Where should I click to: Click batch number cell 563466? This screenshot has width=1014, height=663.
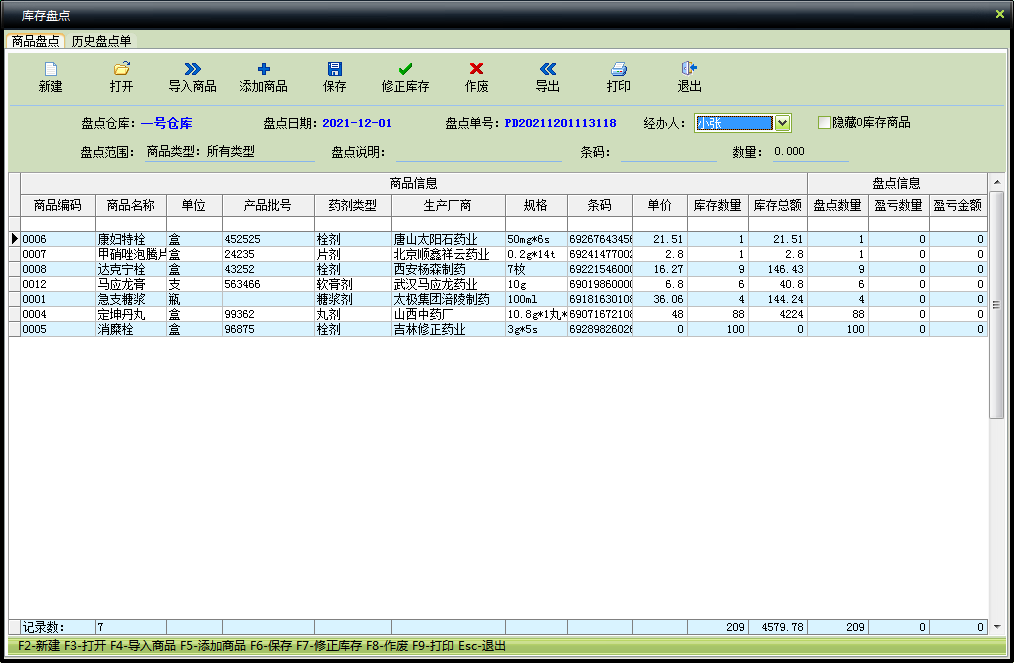click(x=268, y=284)
